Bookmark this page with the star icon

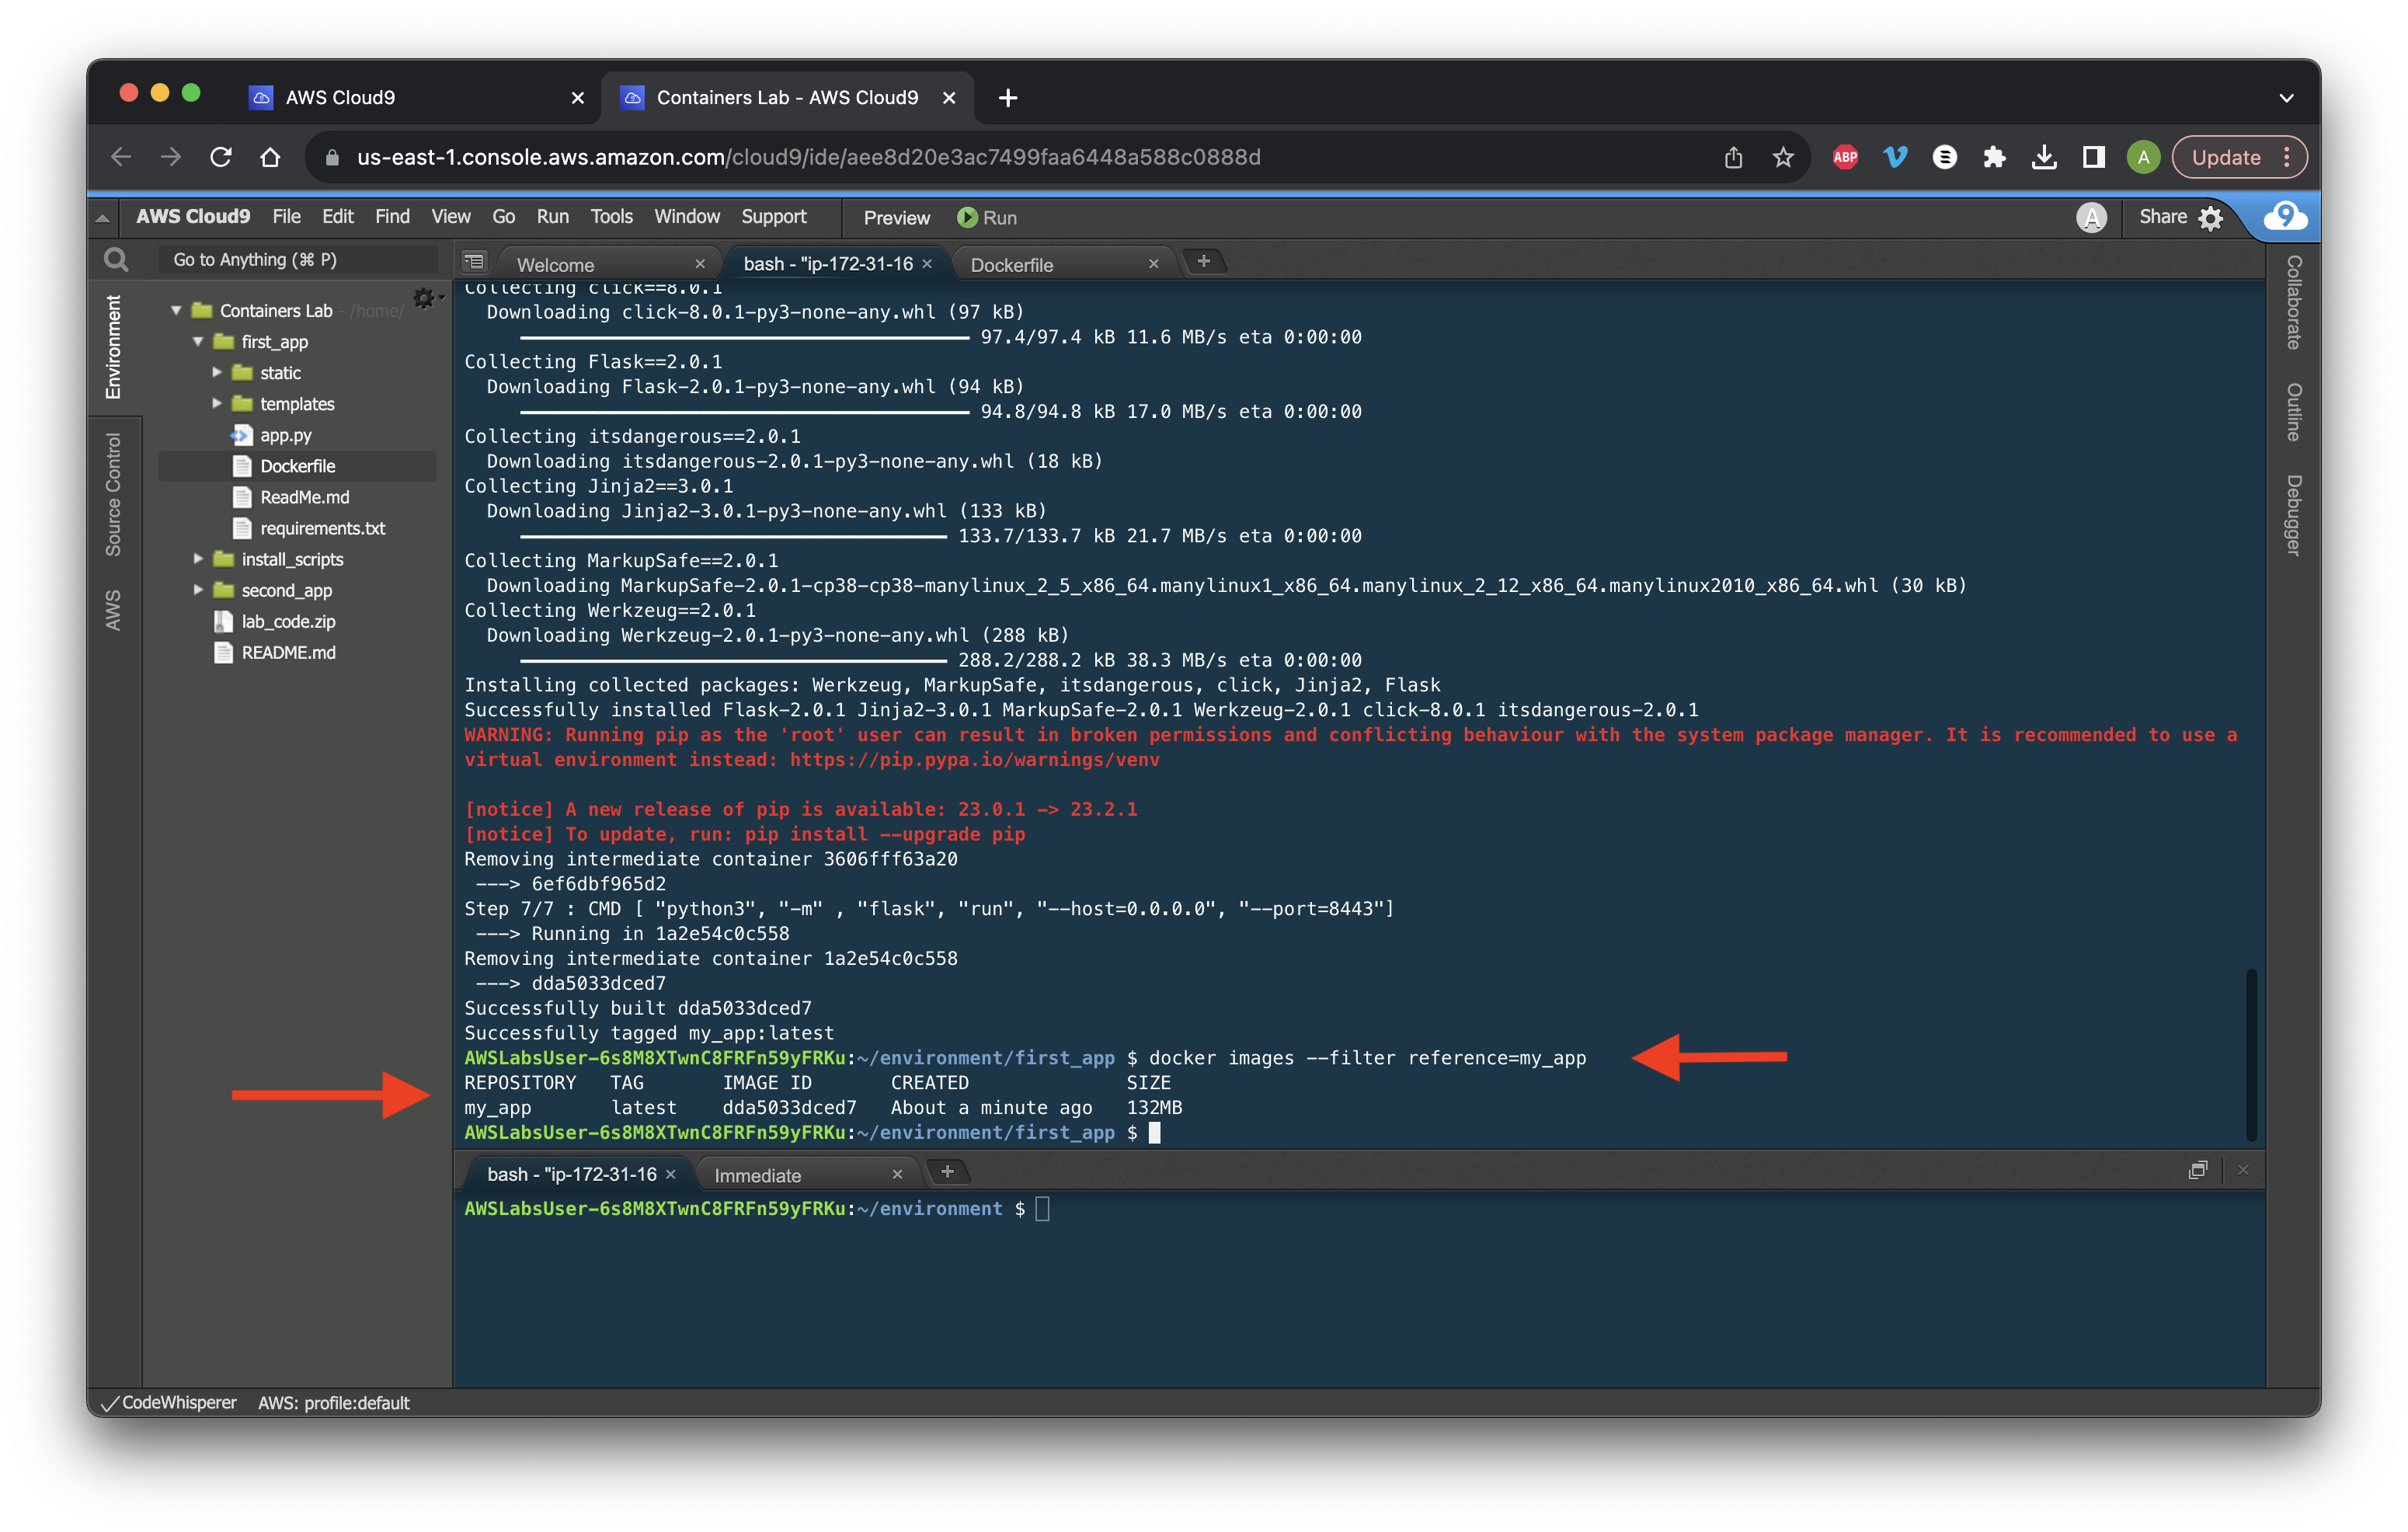coord(1783,157)
